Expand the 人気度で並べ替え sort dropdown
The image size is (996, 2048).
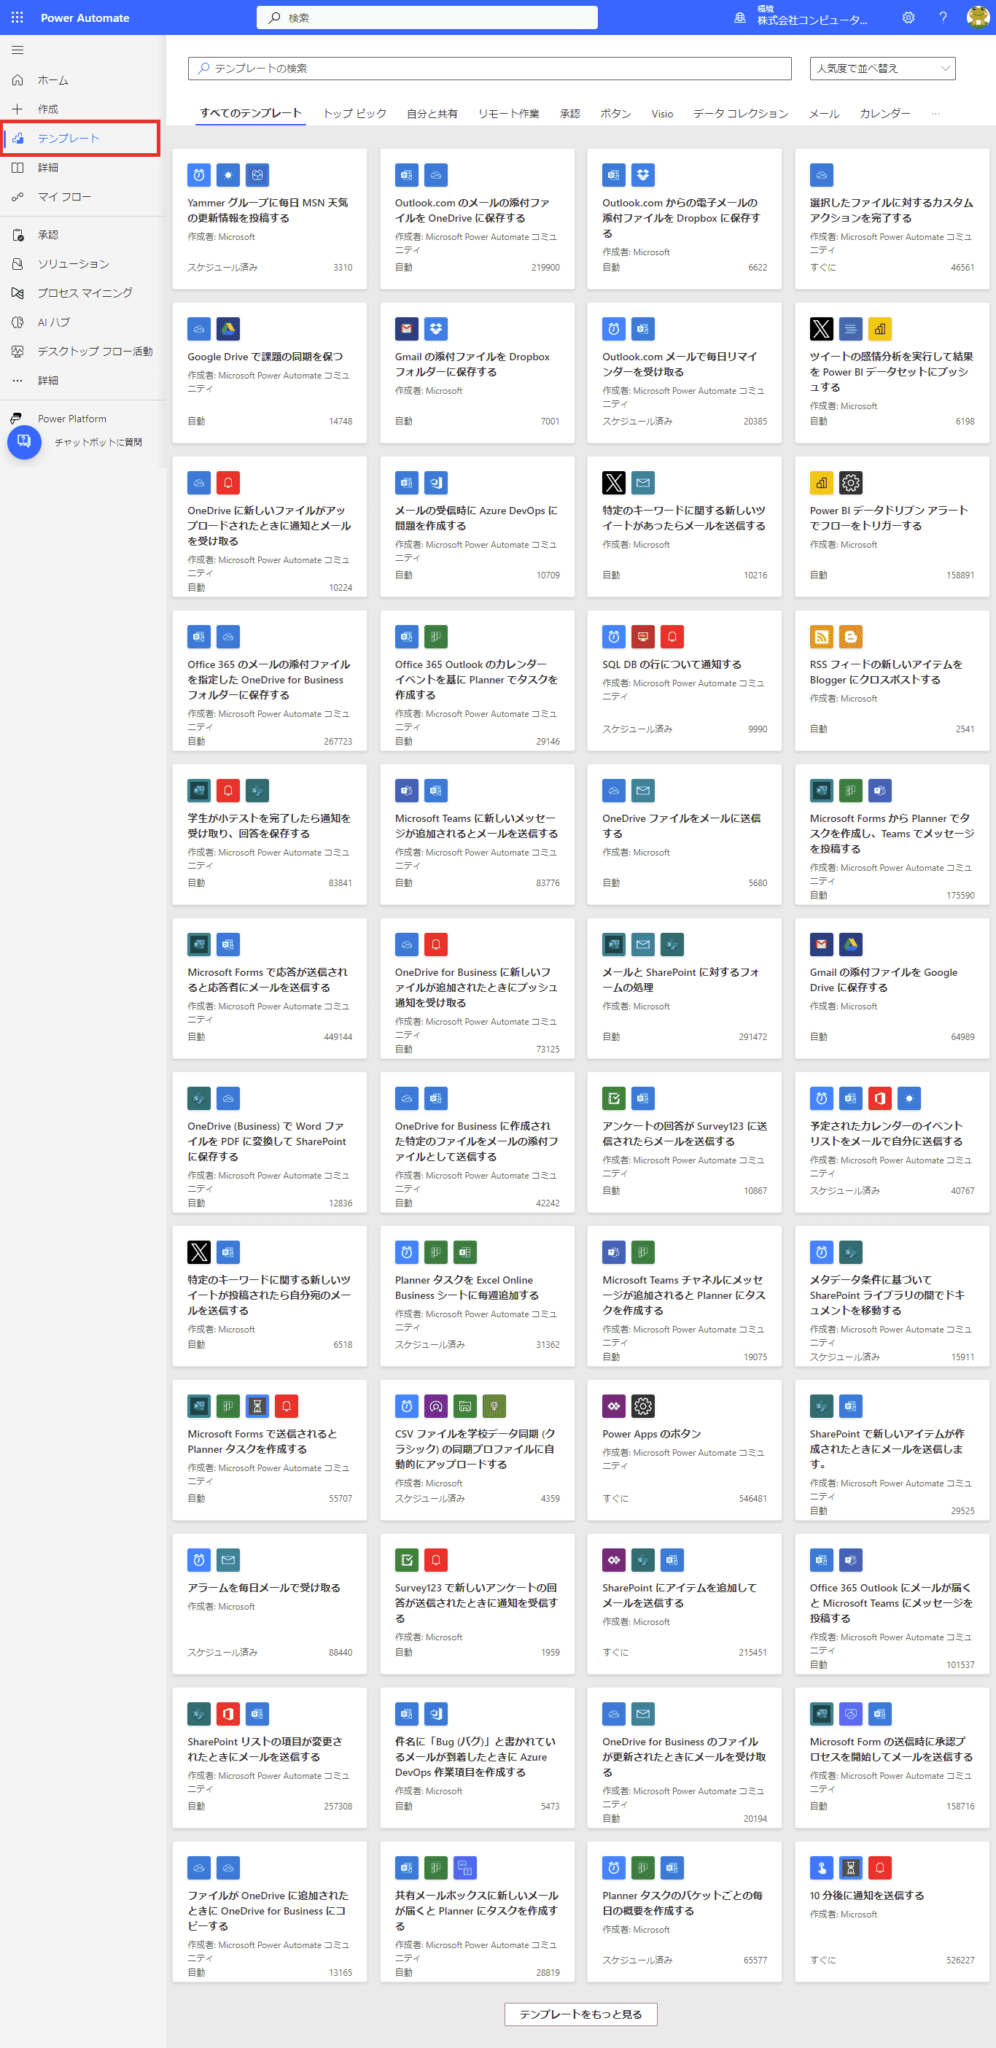882,68
